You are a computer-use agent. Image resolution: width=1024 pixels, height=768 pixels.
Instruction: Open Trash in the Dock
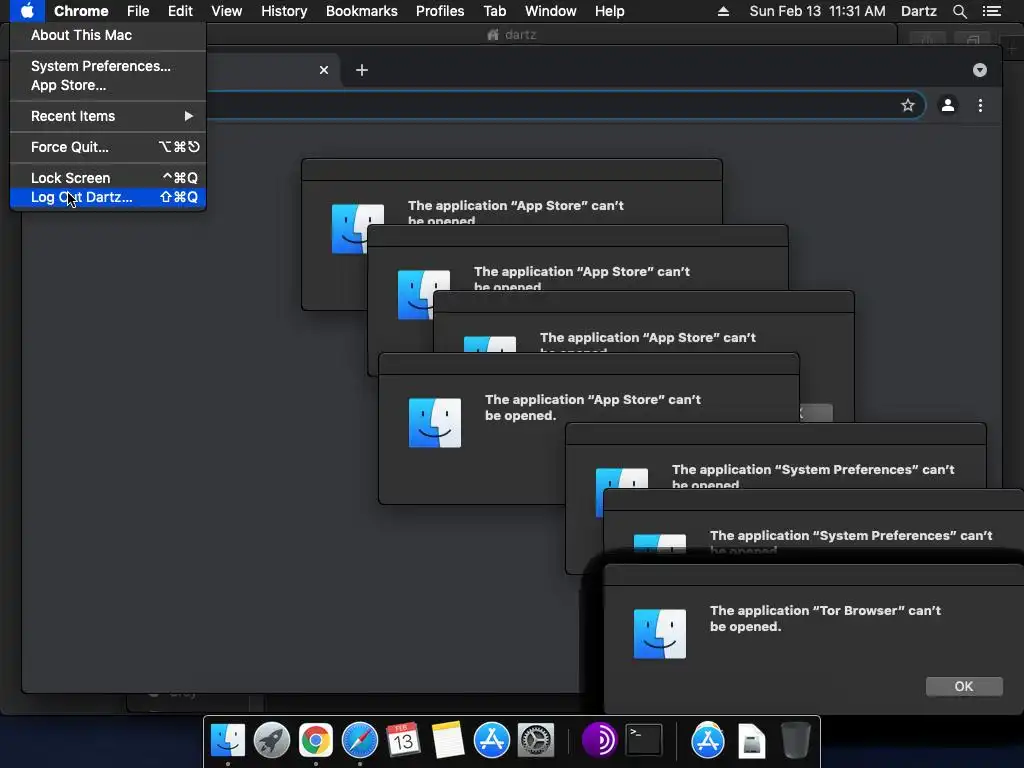click(x=796, y=740)
